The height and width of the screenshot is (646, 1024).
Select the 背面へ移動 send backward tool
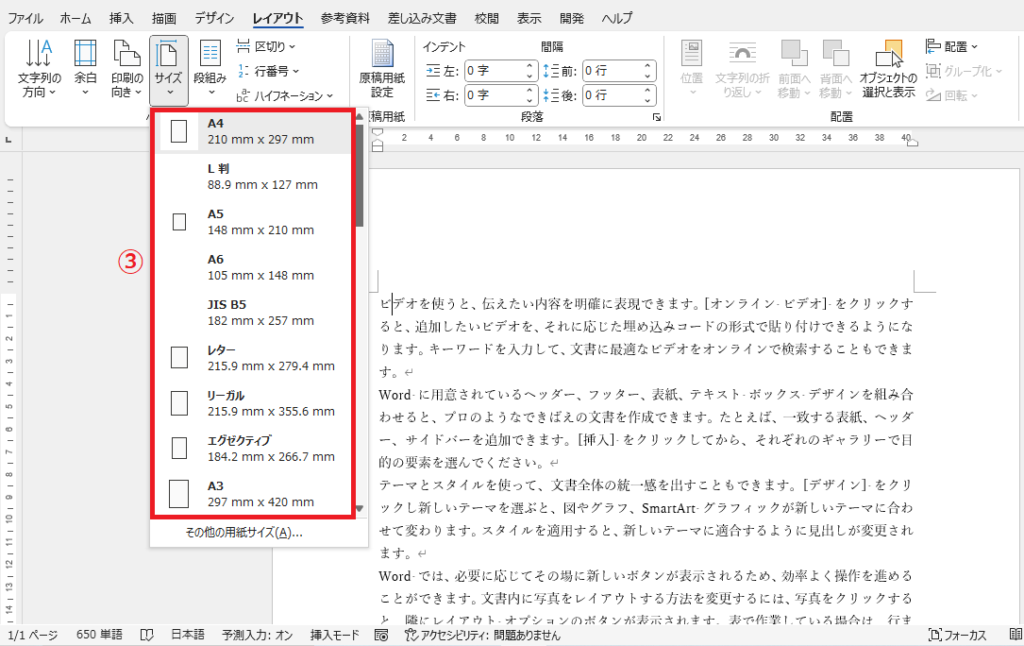(835, 70)
